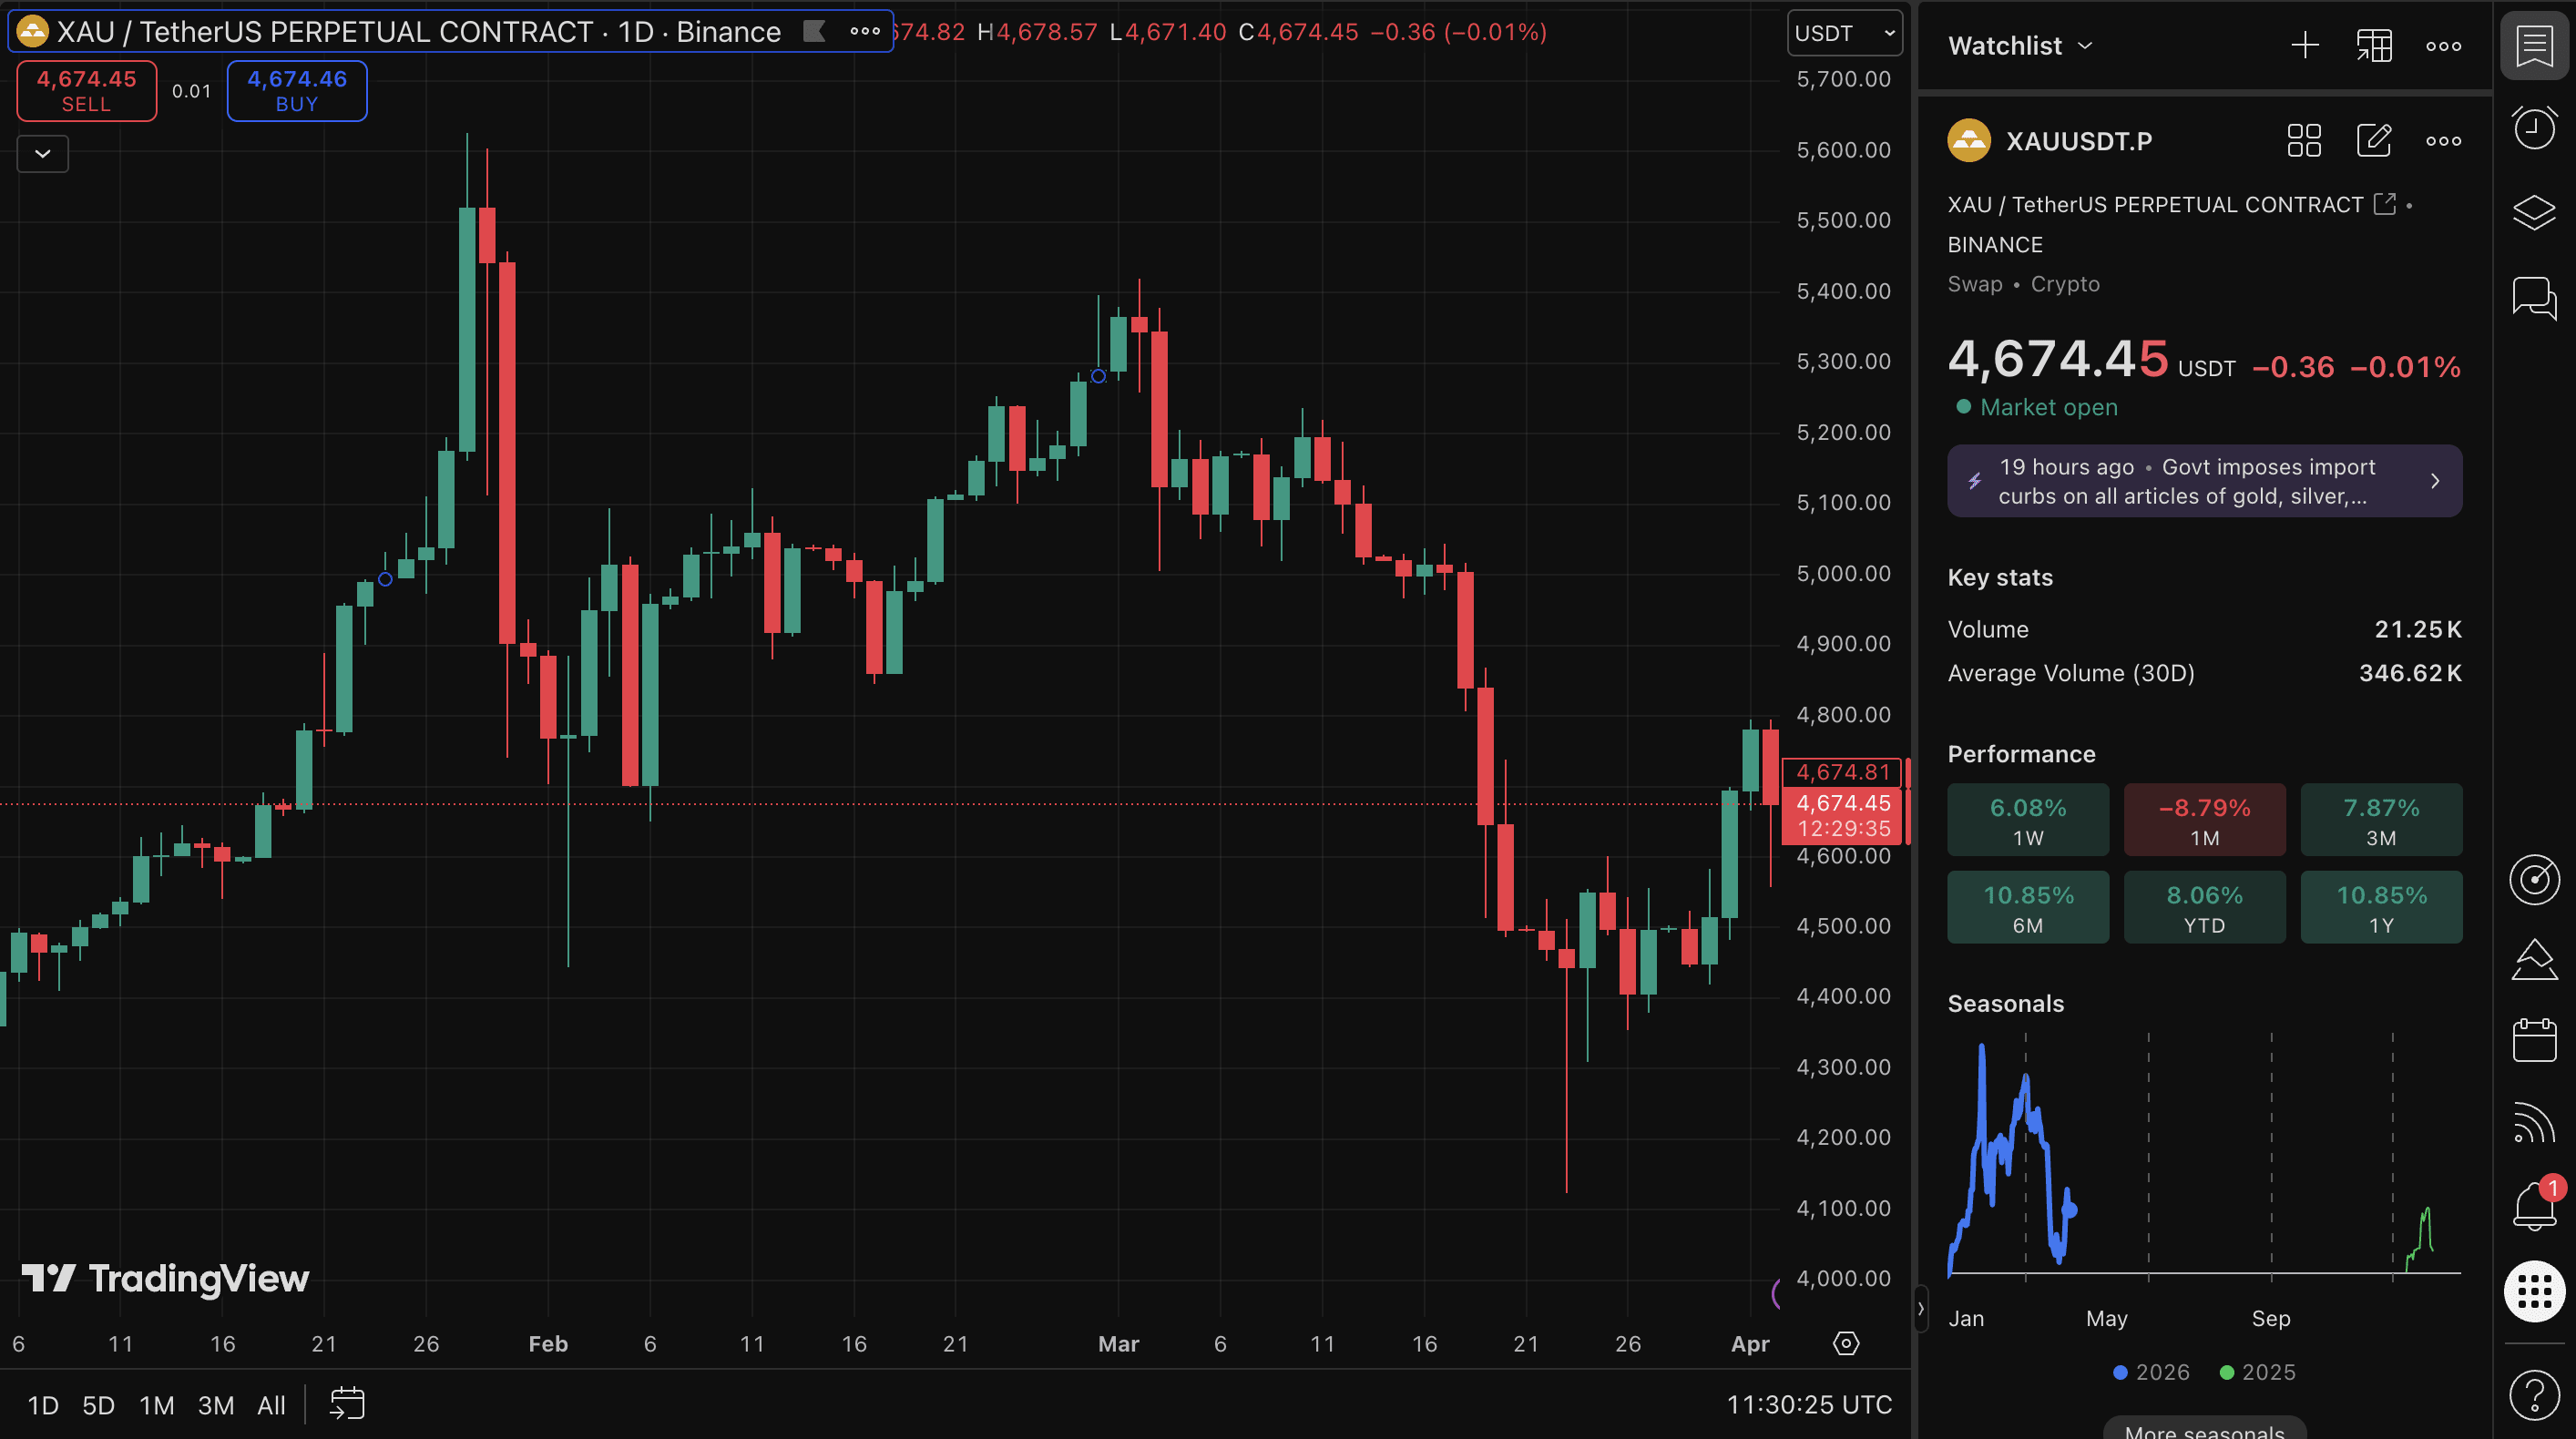Add a note for XAUUSDT.P with the pencil icon

(x=2373, y=141)
